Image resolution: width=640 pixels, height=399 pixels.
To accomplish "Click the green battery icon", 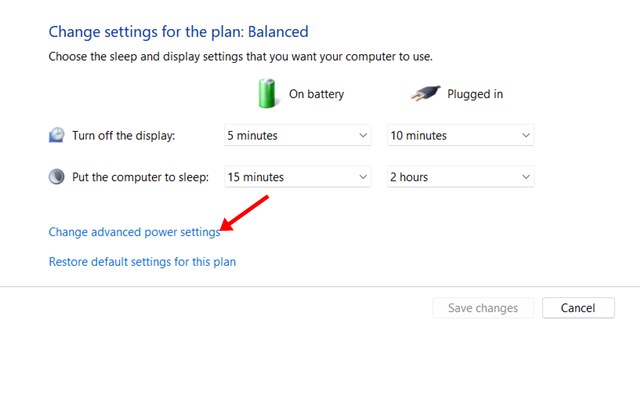I will 267,93.
